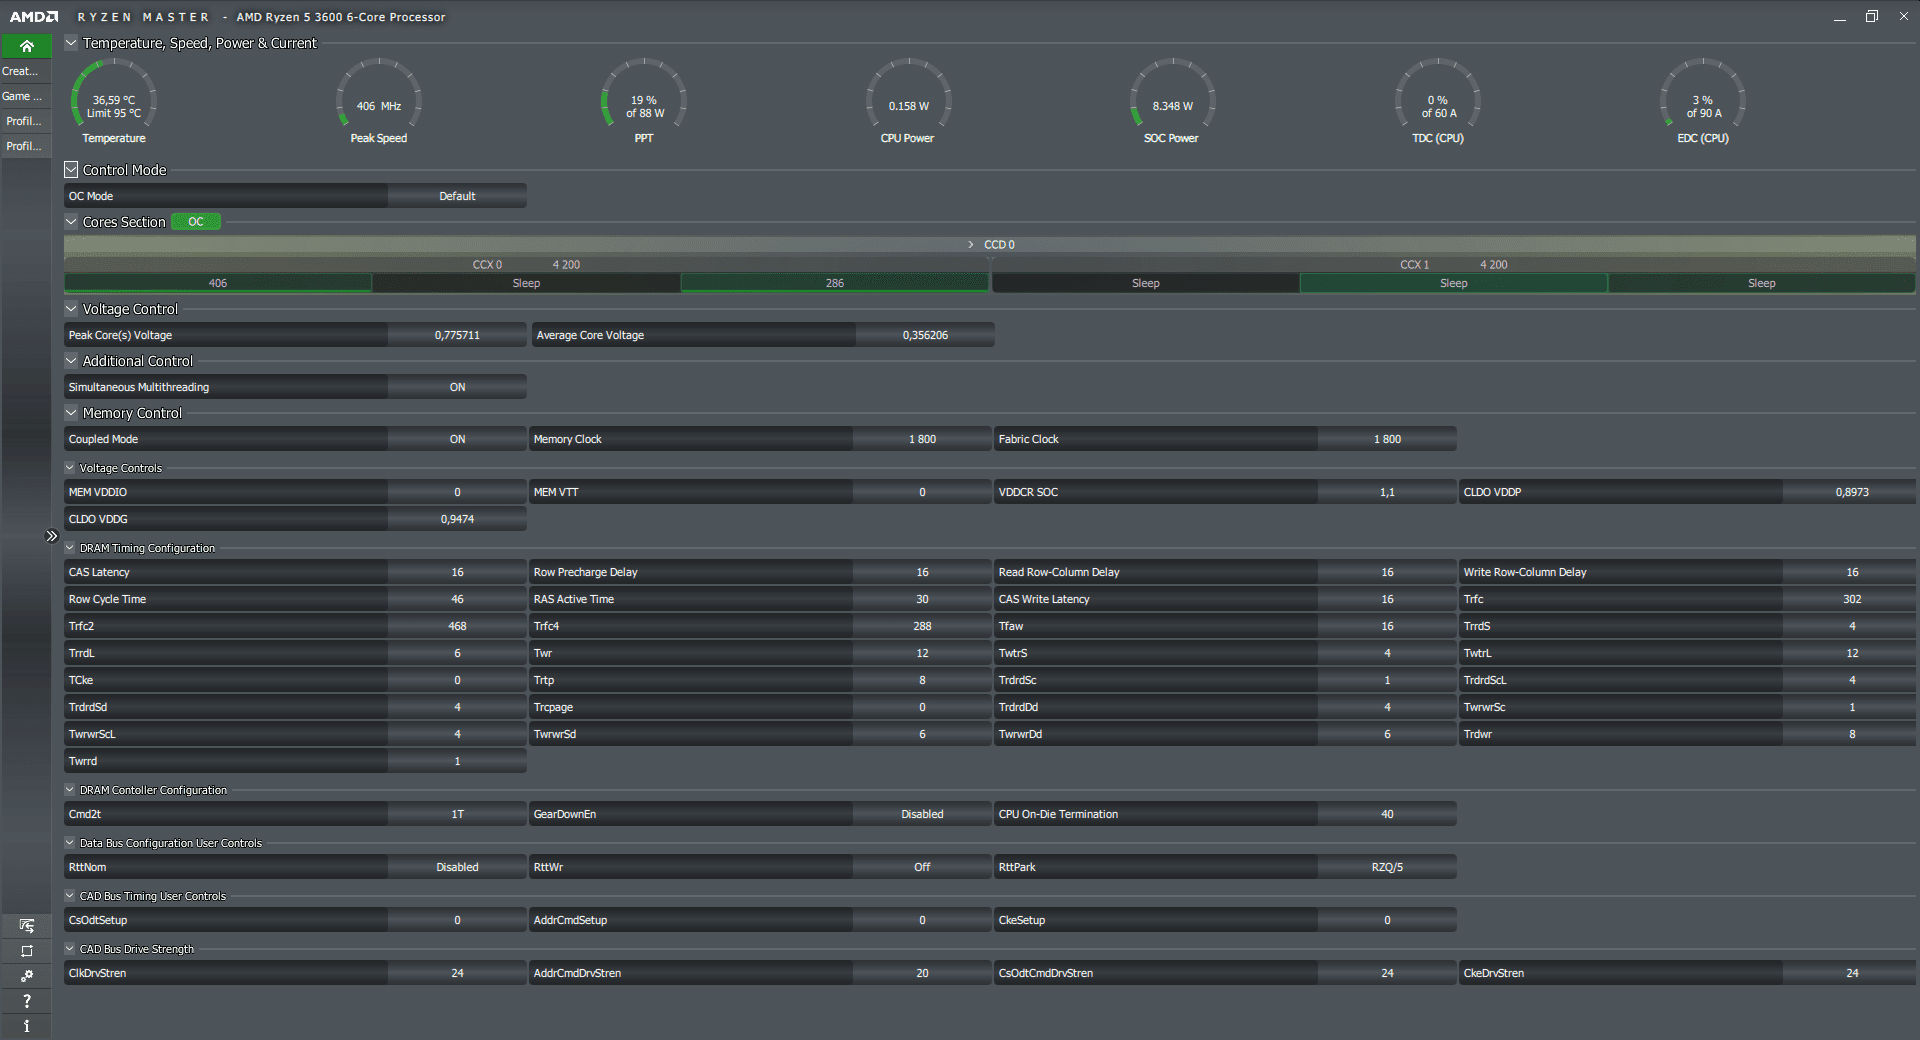Viewport: 1920px width, 1040px height.
Task: Open help with the question mark icon
Action: pos(26,1001)
